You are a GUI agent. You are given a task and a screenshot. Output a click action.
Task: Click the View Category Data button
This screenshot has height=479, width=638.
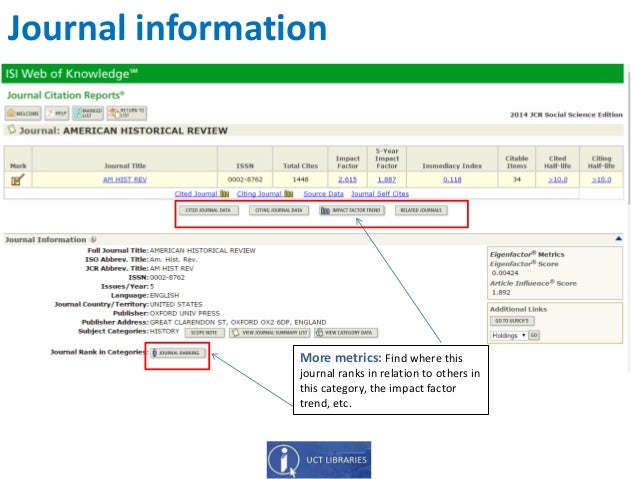point(346,333)
